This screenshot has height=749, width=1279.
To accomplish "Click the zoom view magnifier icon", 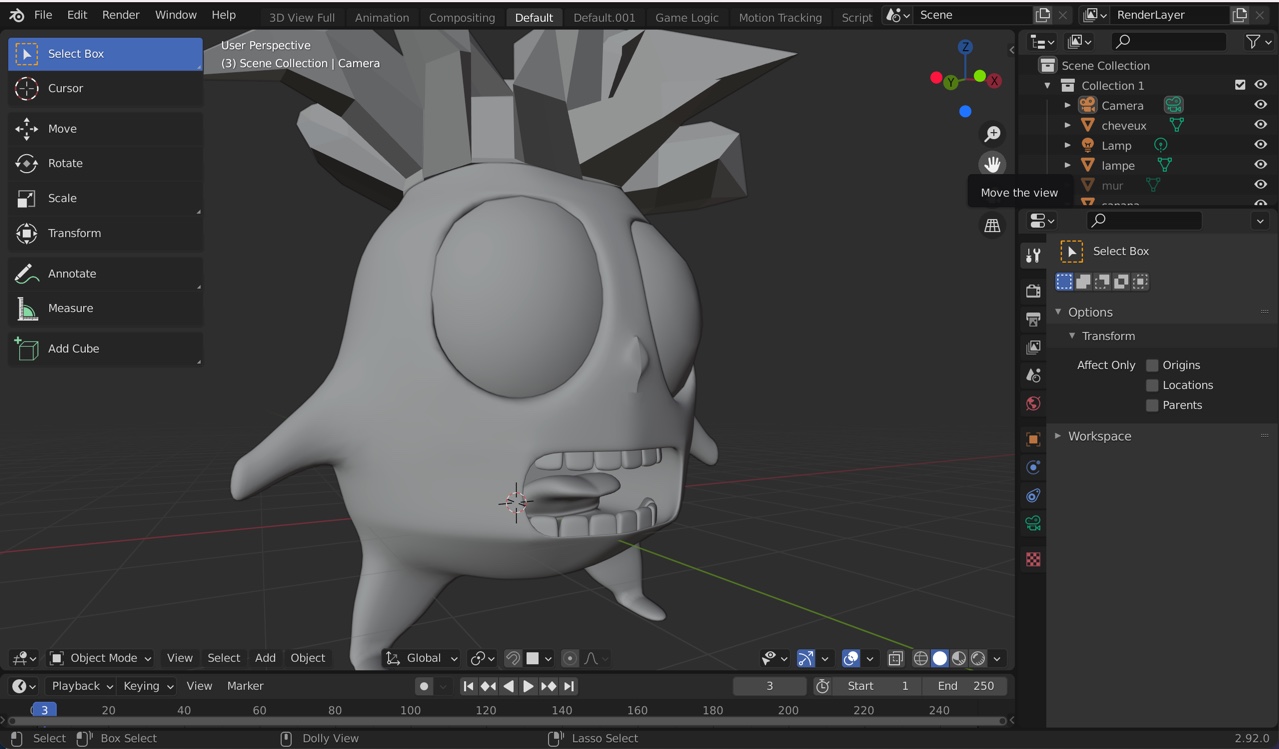I will click(x=992, y=134).
